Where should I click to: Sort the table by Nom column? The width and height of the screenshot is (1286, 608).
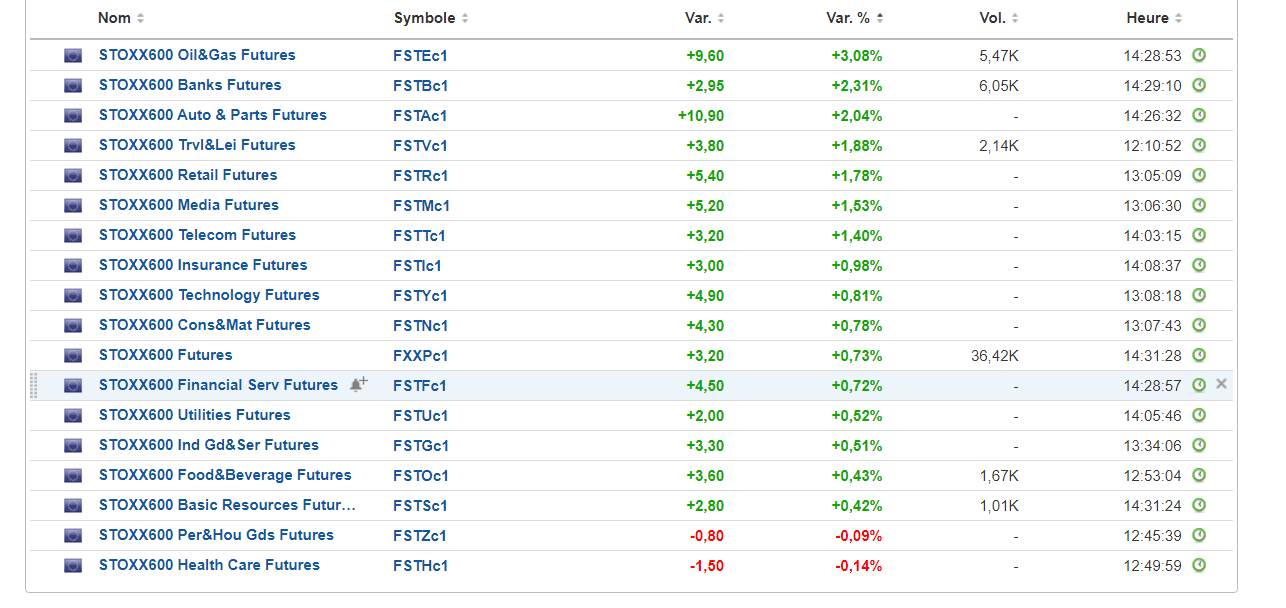(x=121, y=18)
